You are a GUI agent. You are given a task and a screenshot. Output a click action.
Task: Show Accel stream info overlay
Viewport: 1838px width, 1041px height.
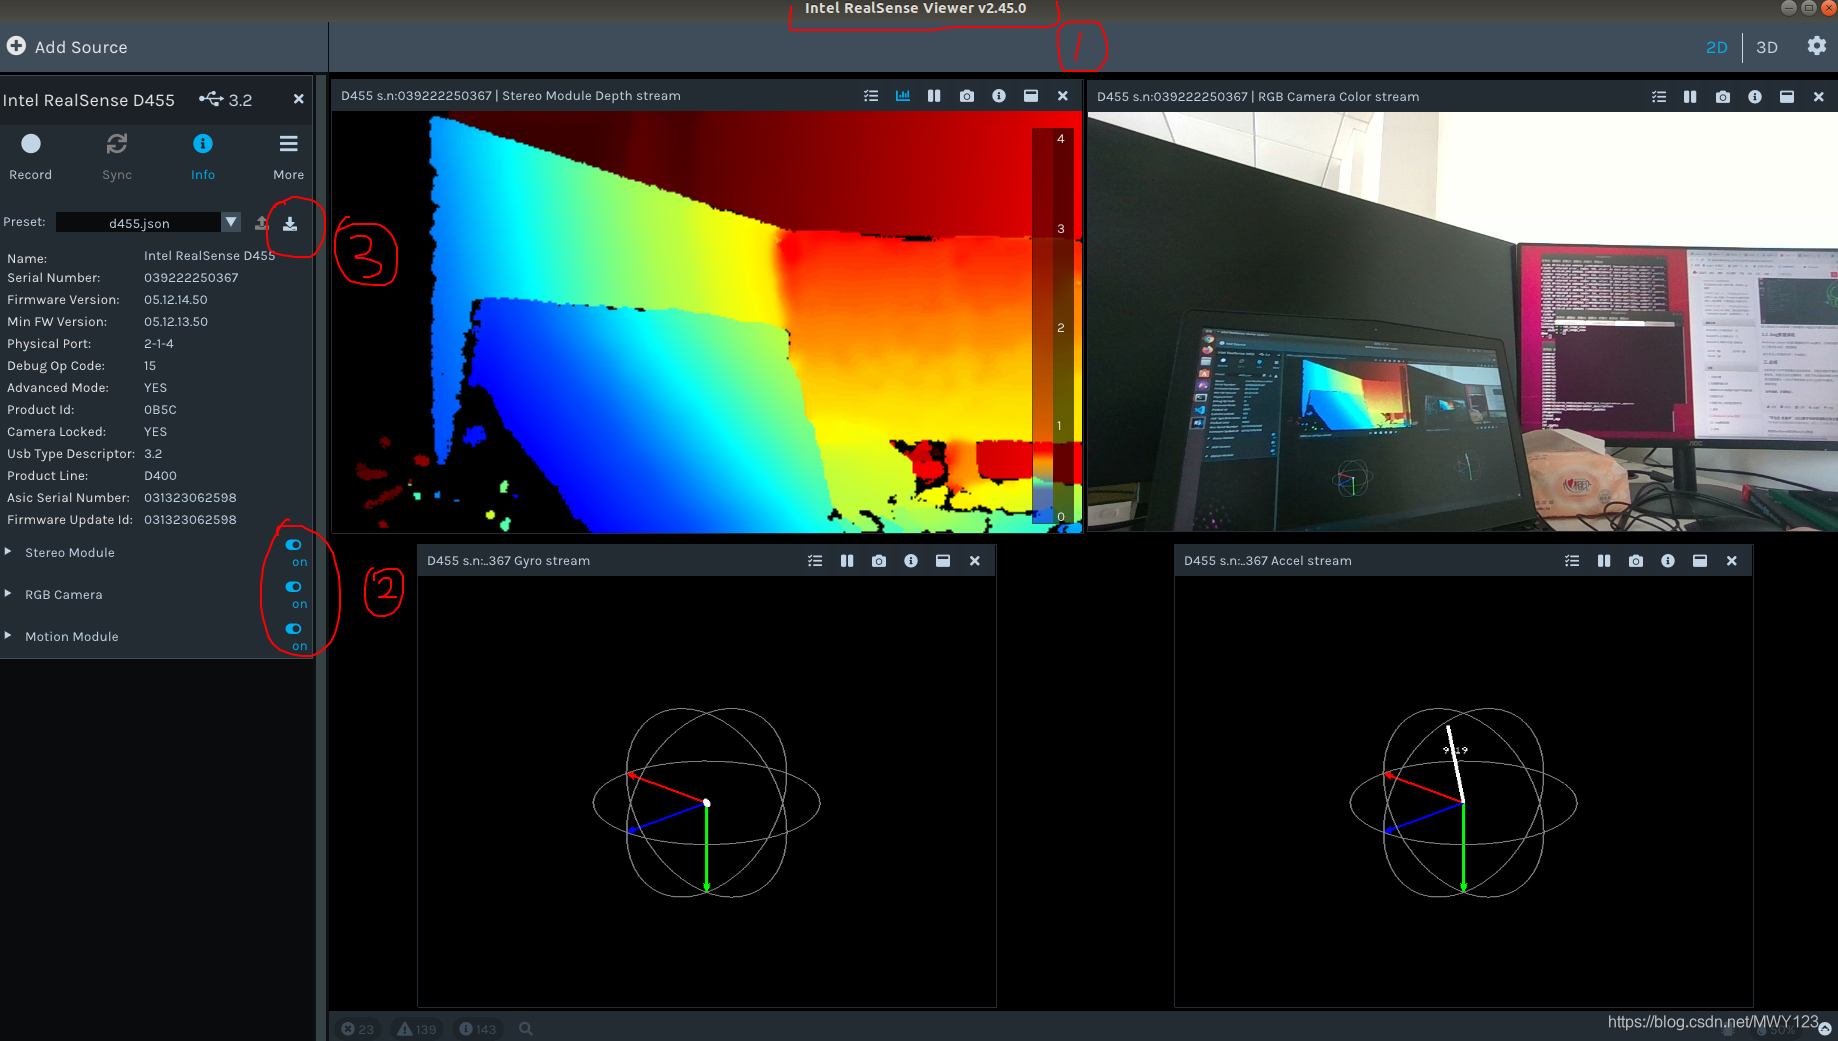tap(1668, 561)
